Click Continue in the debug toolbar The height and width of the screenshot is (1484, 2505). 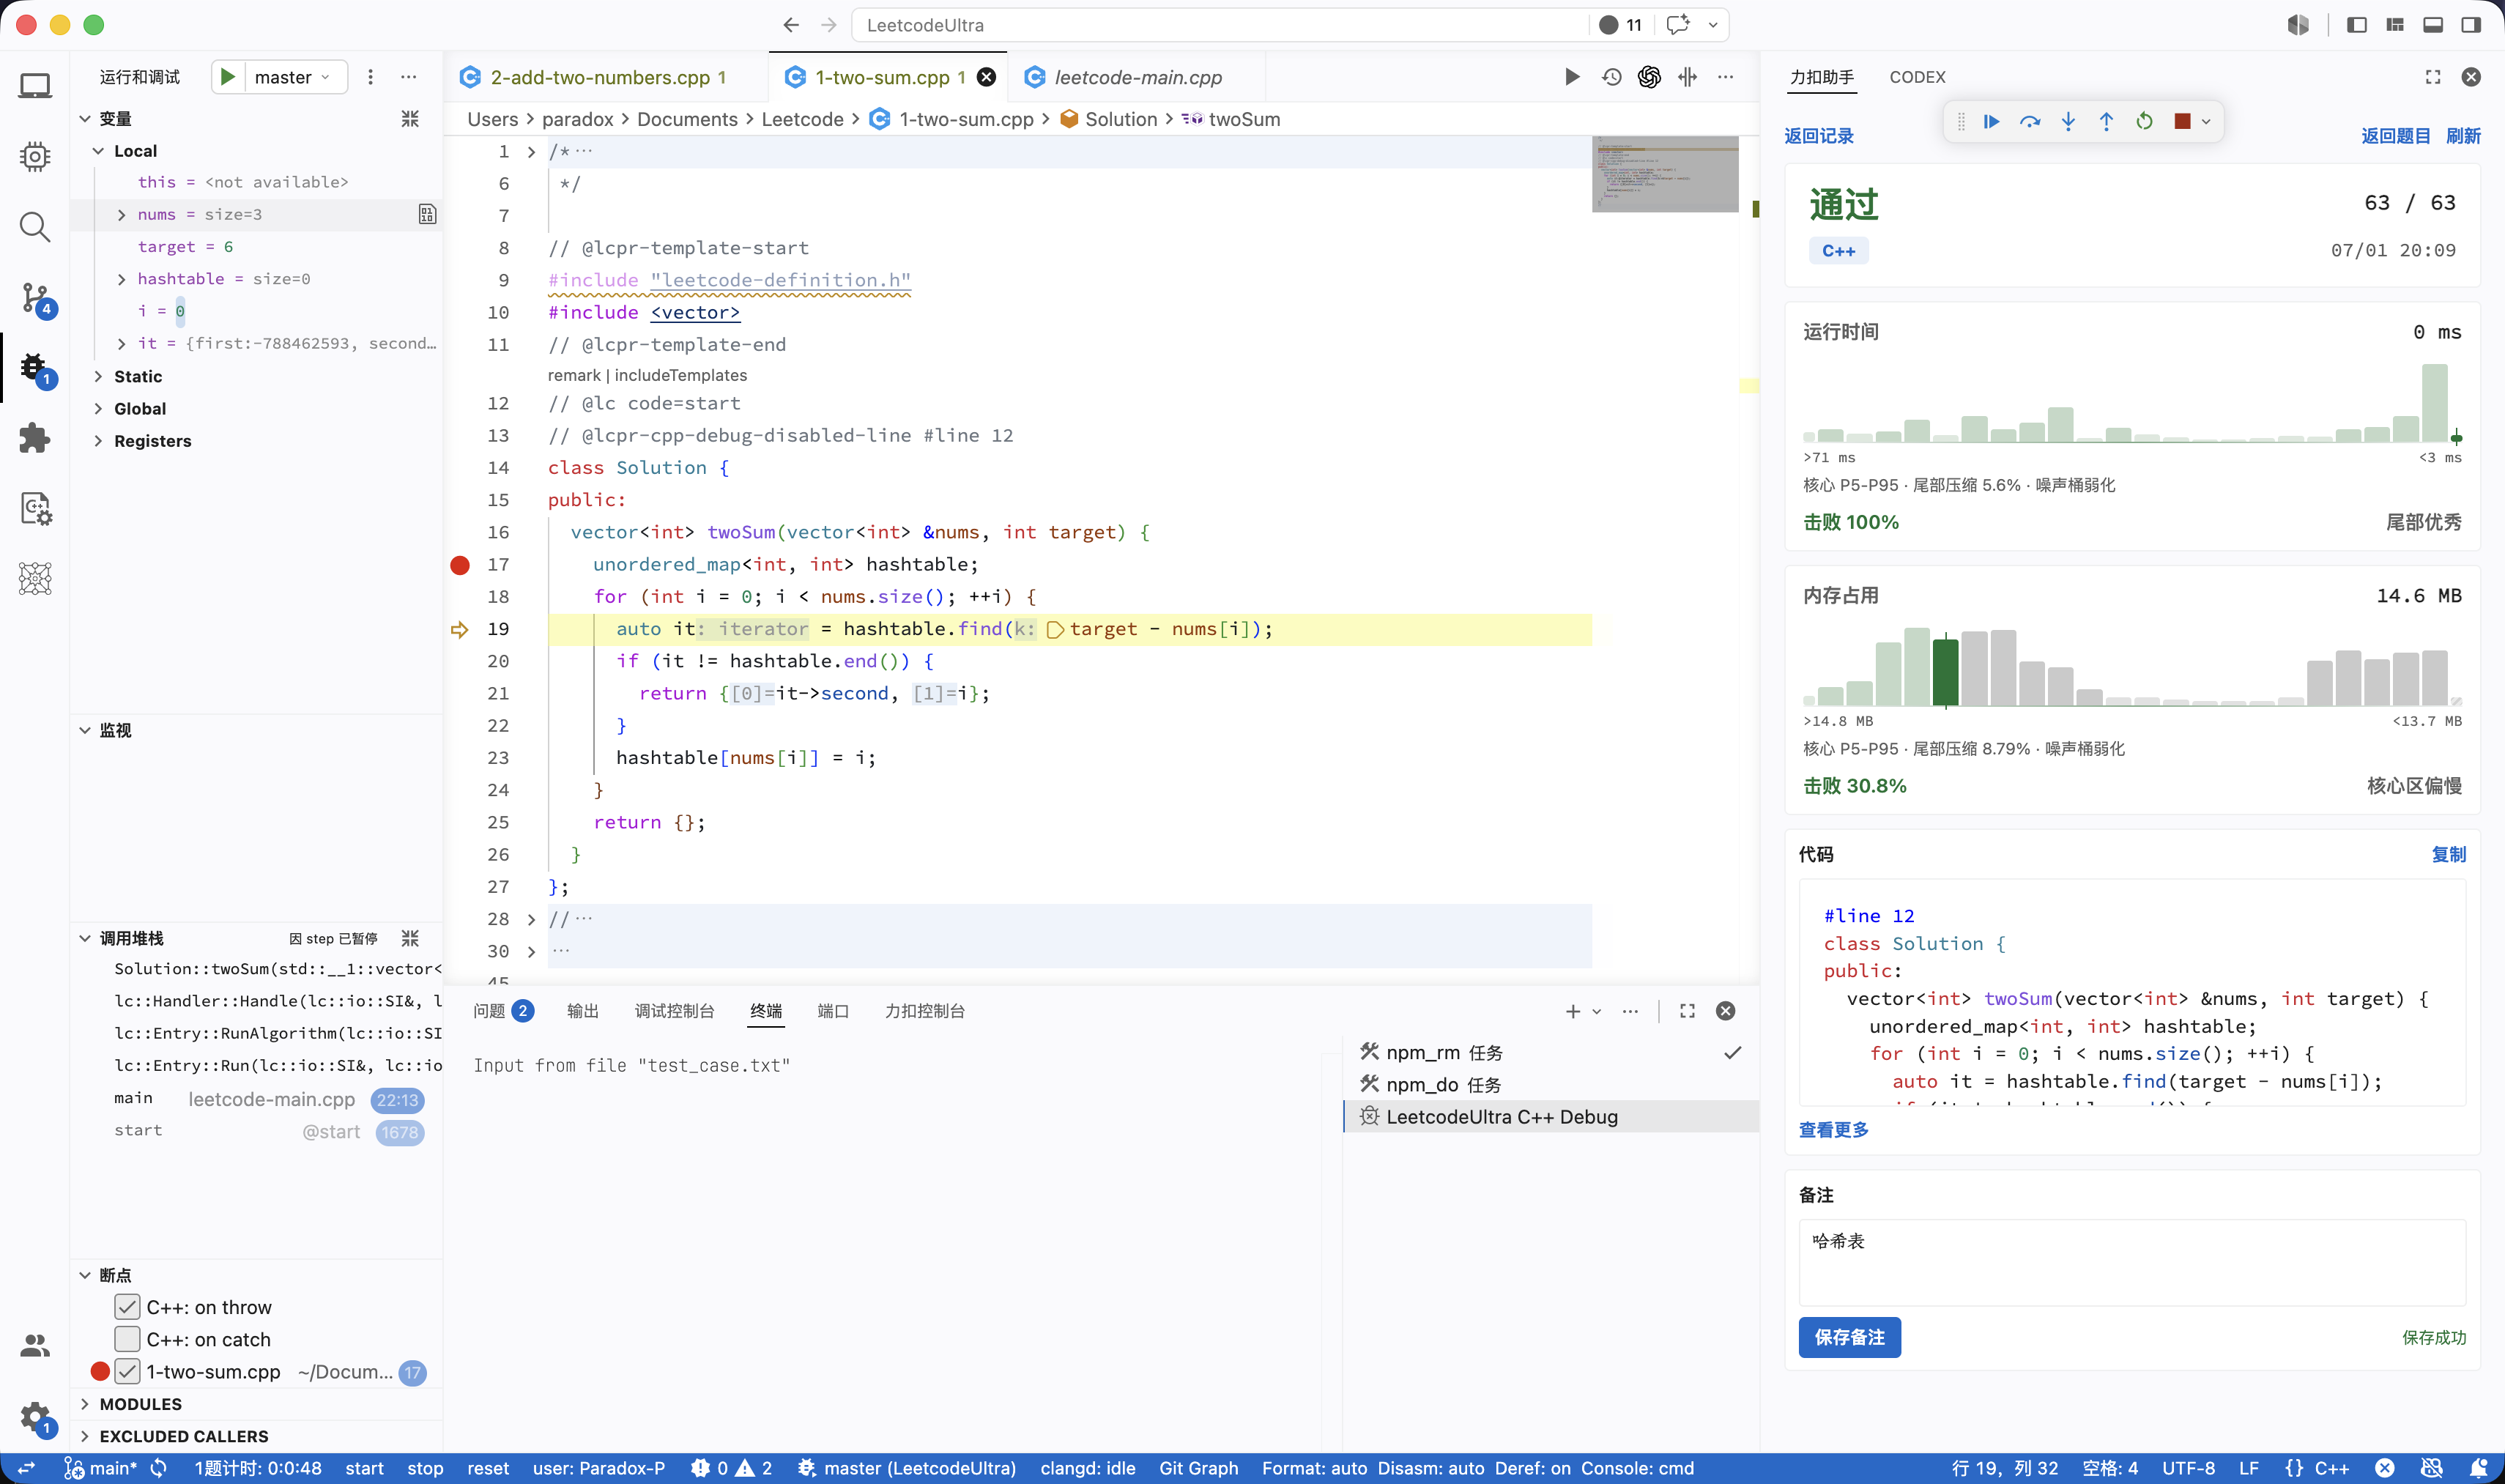pyautogui.click(x=1991, y=121)
